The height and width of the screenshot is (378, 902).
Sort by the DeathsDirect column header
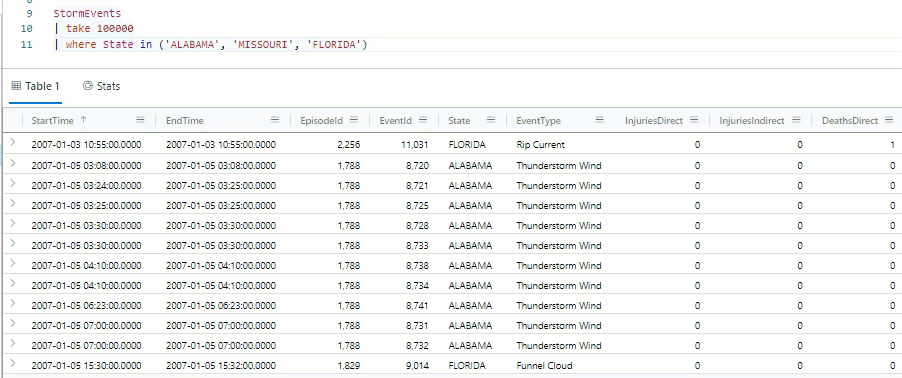tap(850, 121)
